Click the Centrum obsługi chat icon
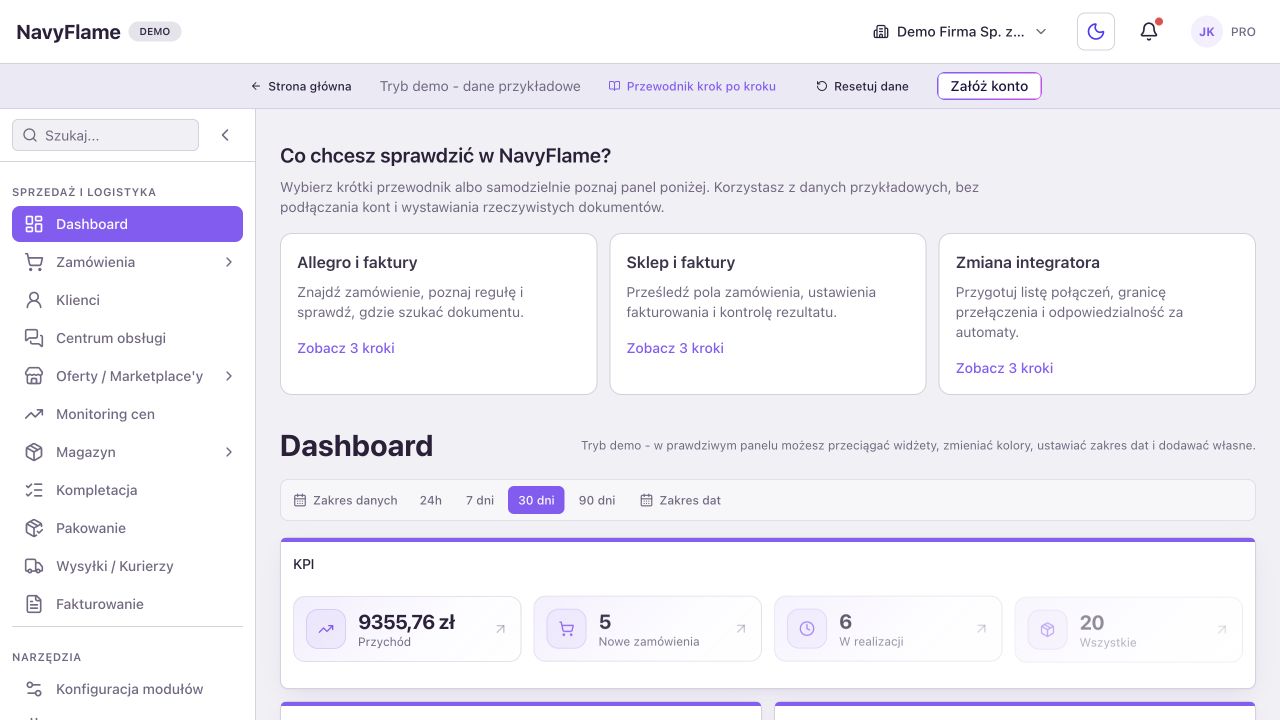1280x720 pixels. 34,338
